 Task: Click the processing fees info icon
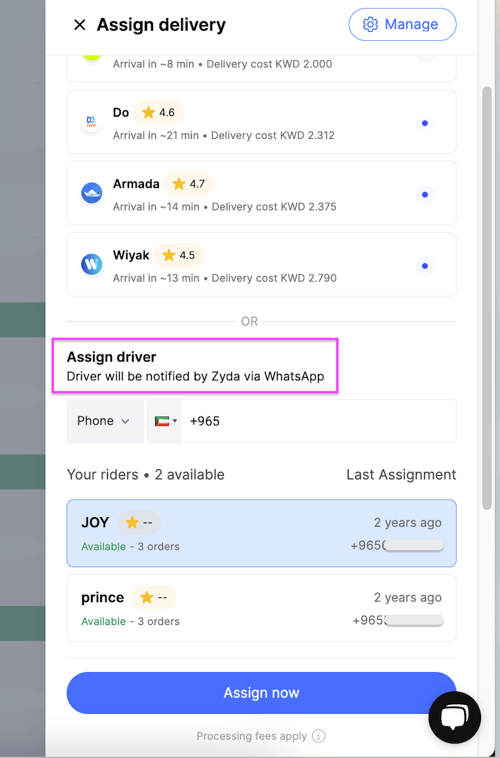pyautogui.click(x=319, y=736)
